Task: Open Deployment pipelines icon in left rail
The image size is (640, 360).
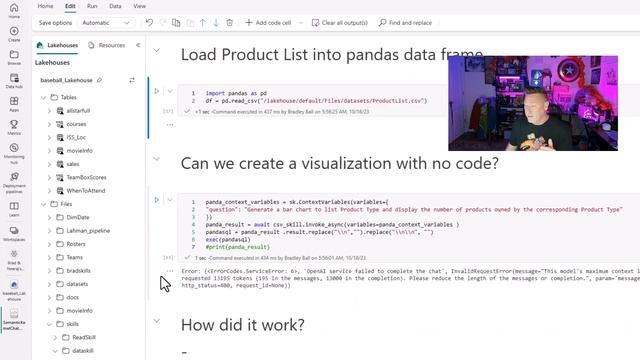Action: click(14, 182)
